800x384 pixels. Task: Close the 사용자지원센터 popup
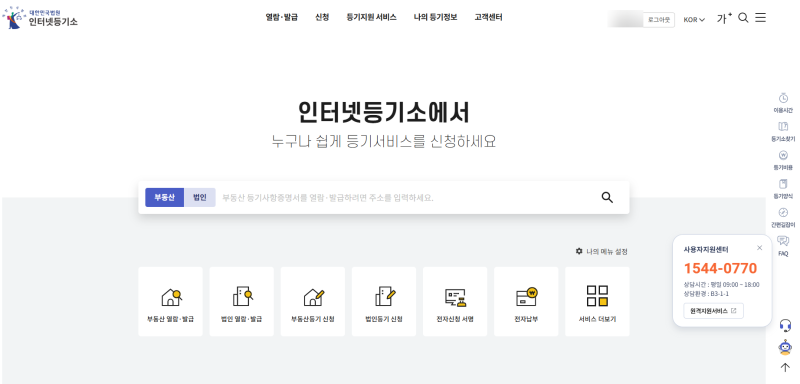click(759, 248)
